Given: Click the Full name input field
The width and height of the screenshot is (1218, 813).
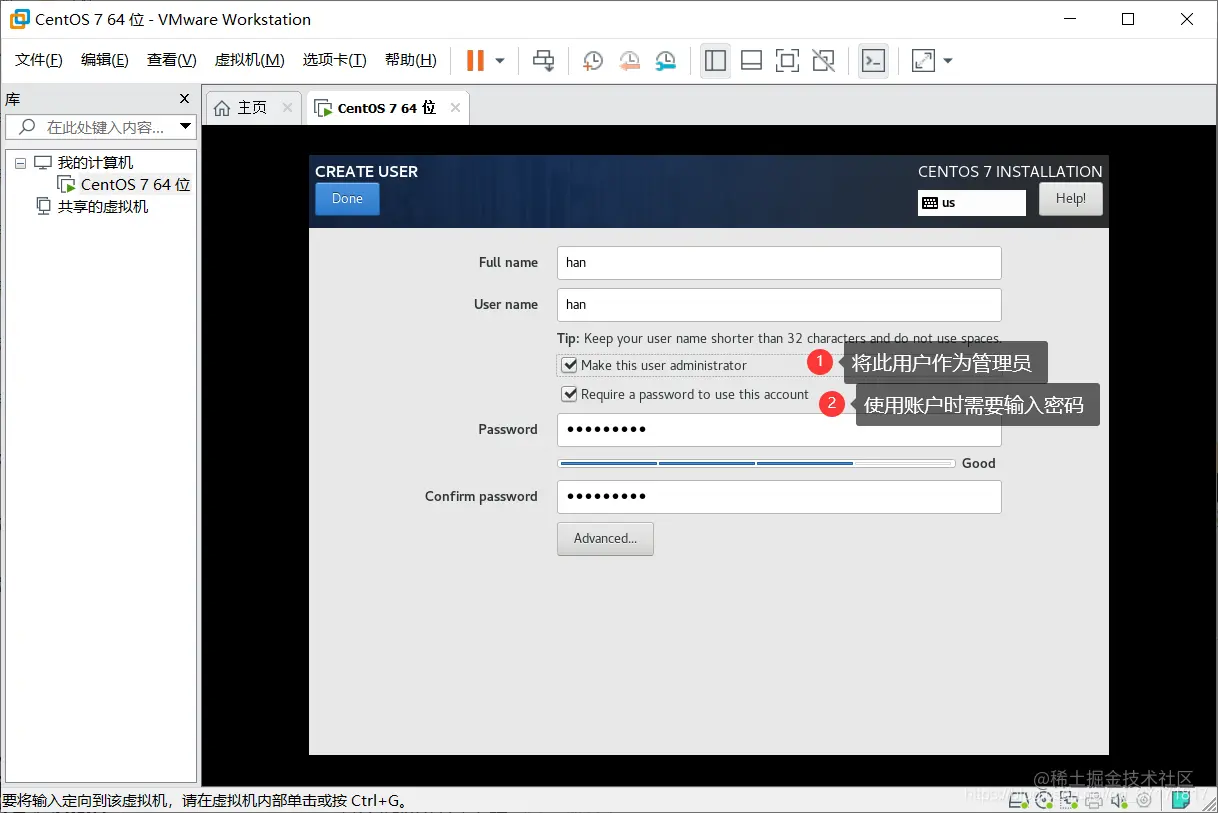Looking at the screenshot, I should pos(779,262).
